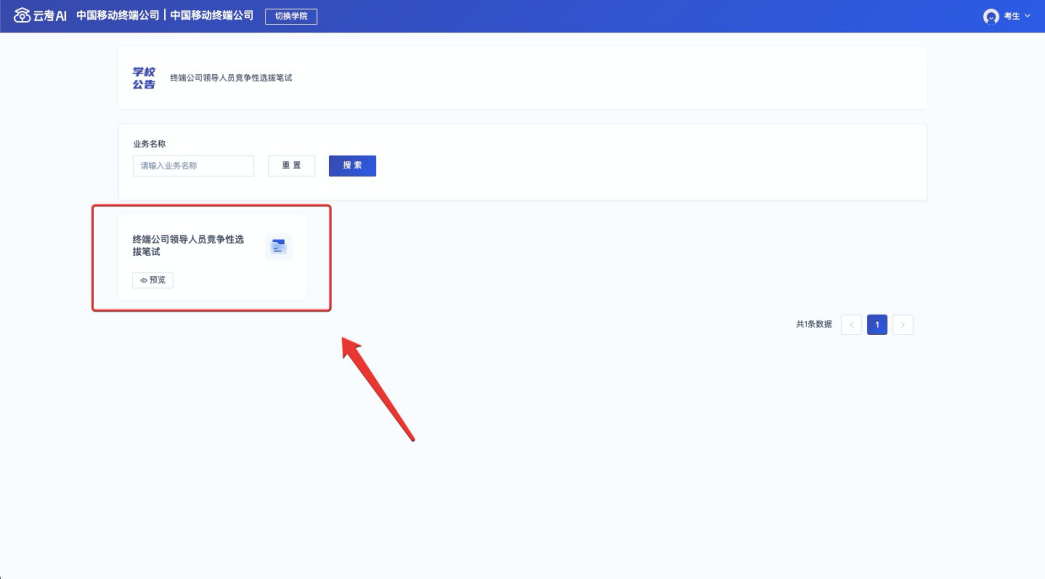
Task: Click the 共1条数据 total count text
Action: pos(813,324)
